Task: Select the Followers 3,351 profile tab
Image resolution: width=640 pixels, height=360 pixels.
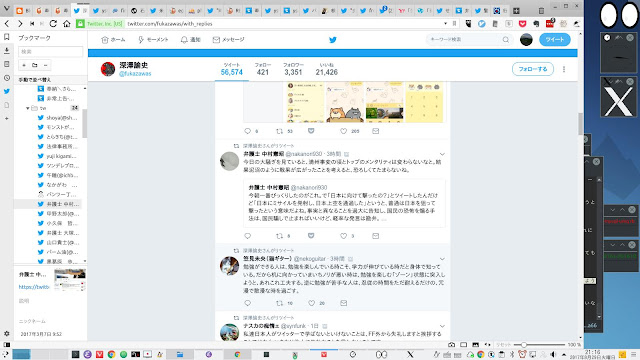Action: click(x=293, y=69)
